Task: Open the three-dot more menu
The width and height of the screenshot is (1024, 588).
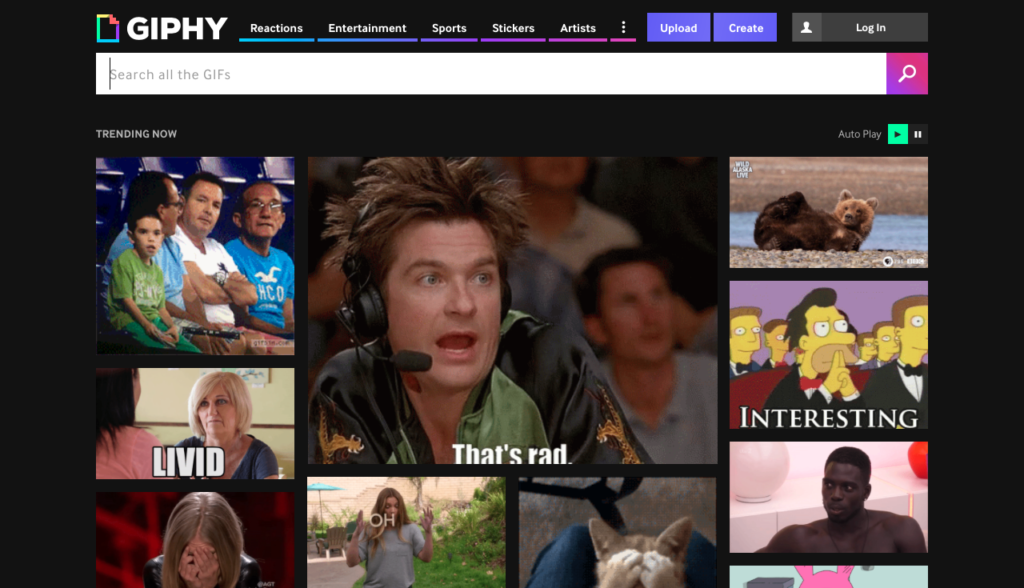Action: 623,27
